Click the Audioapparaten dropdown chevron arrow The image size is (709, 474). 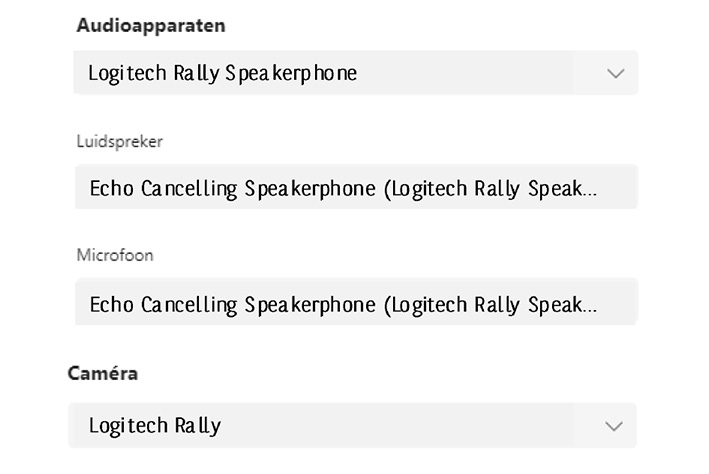point(616,73)
